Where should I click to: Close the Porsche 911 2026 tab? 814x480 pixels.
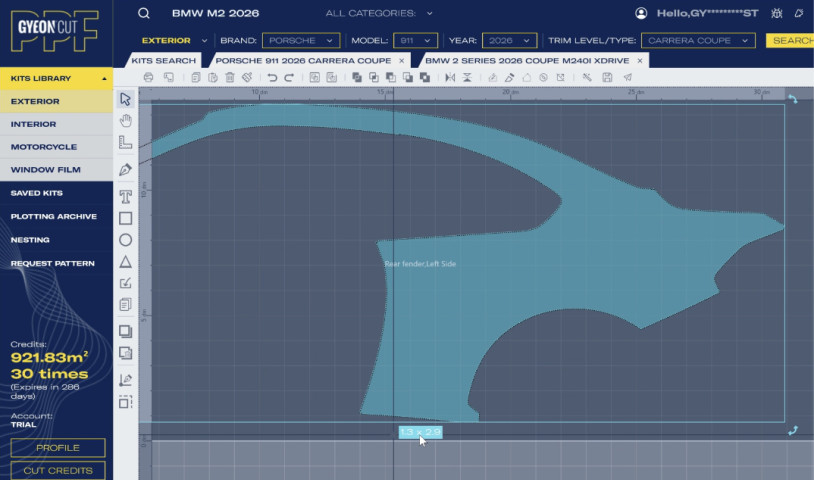click(401, 61)
